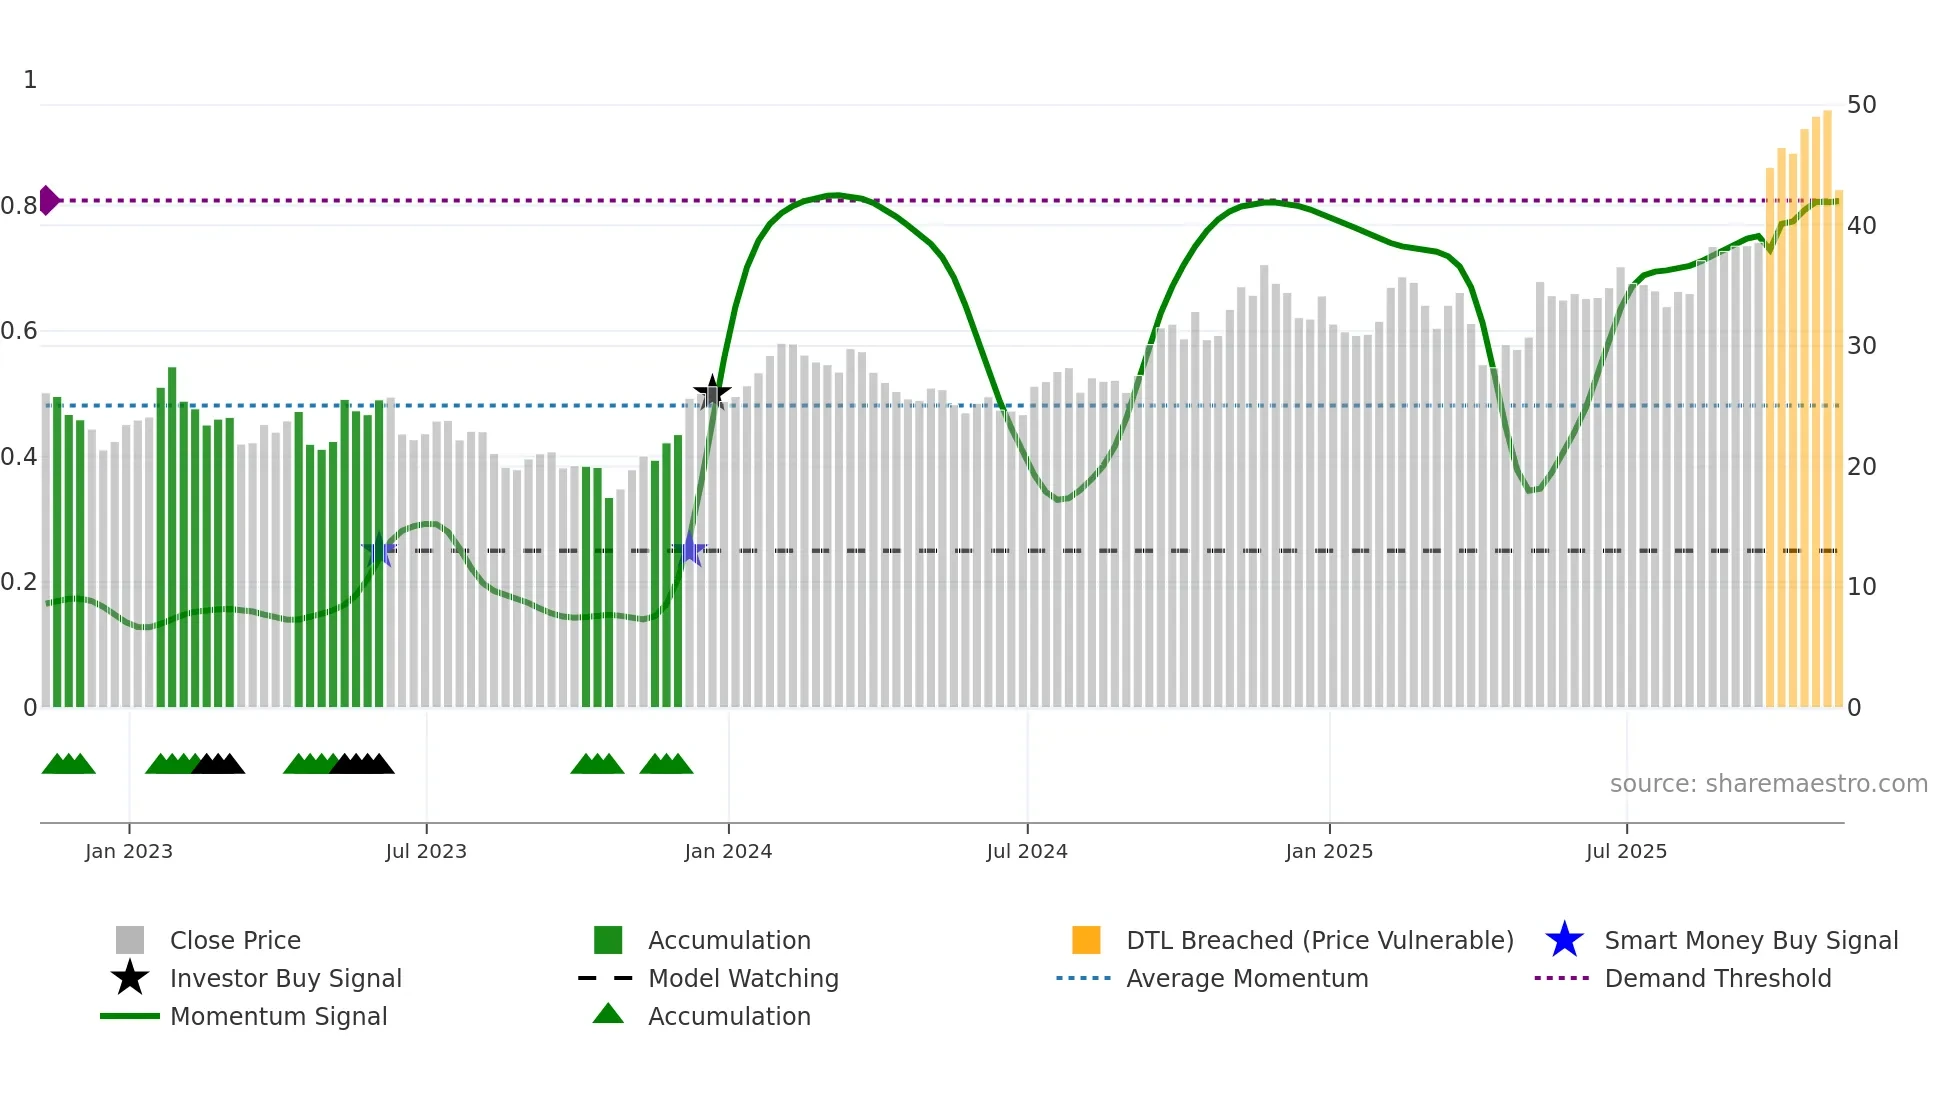
Task: Click the Jul 2025 x-axis label
Action: (x=1626, y=851)
